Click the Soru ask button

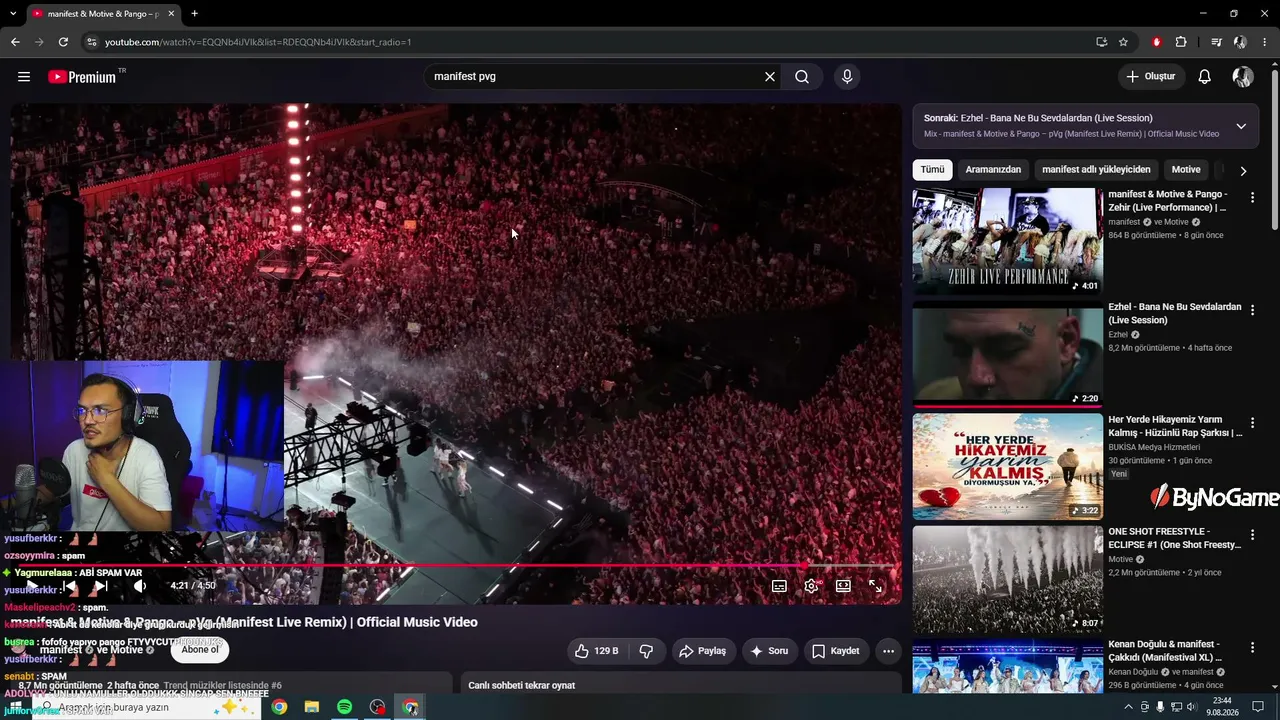[769, 651]
